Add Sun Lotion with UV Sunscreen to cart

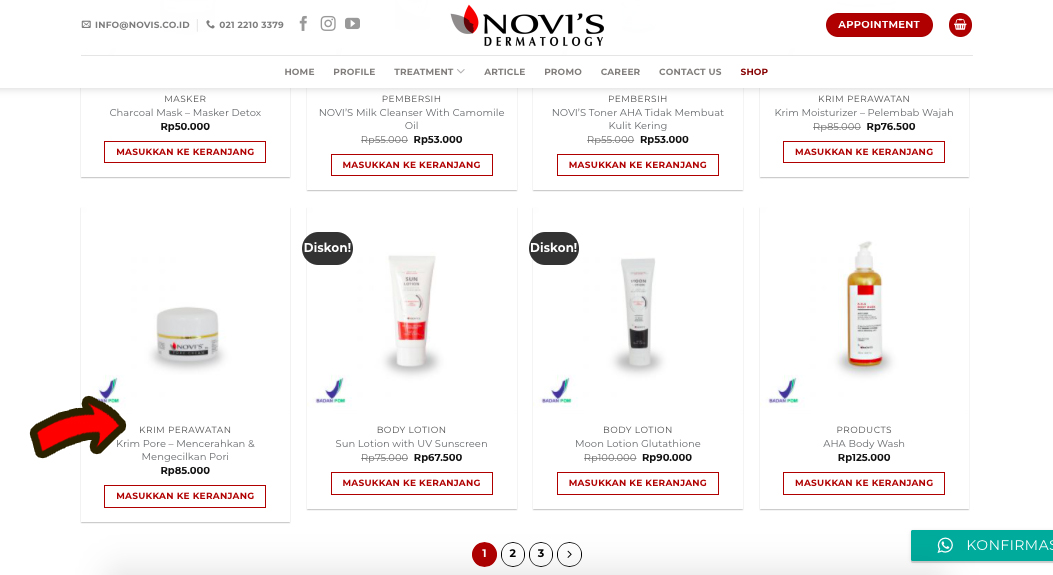412,483
